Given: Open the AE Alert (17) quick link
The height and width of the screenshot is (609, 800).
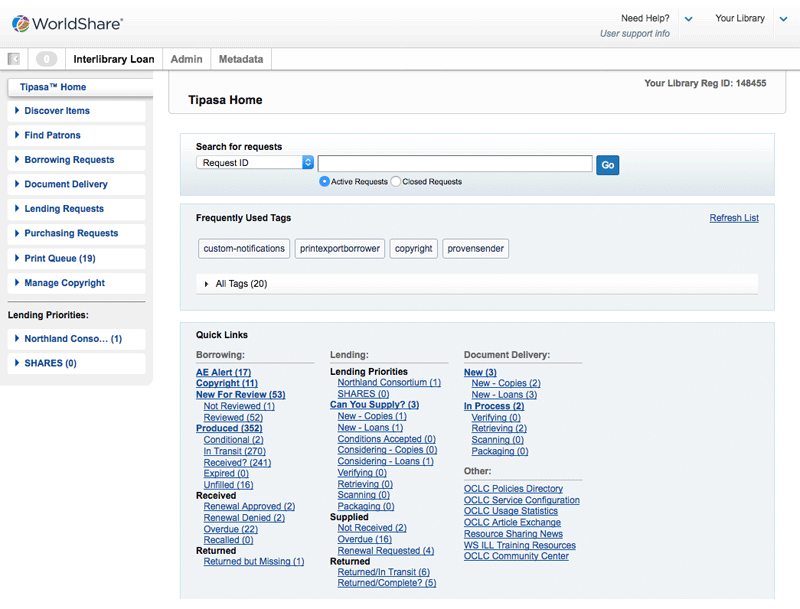Looking at the screenshot, I should click(223, 372).
